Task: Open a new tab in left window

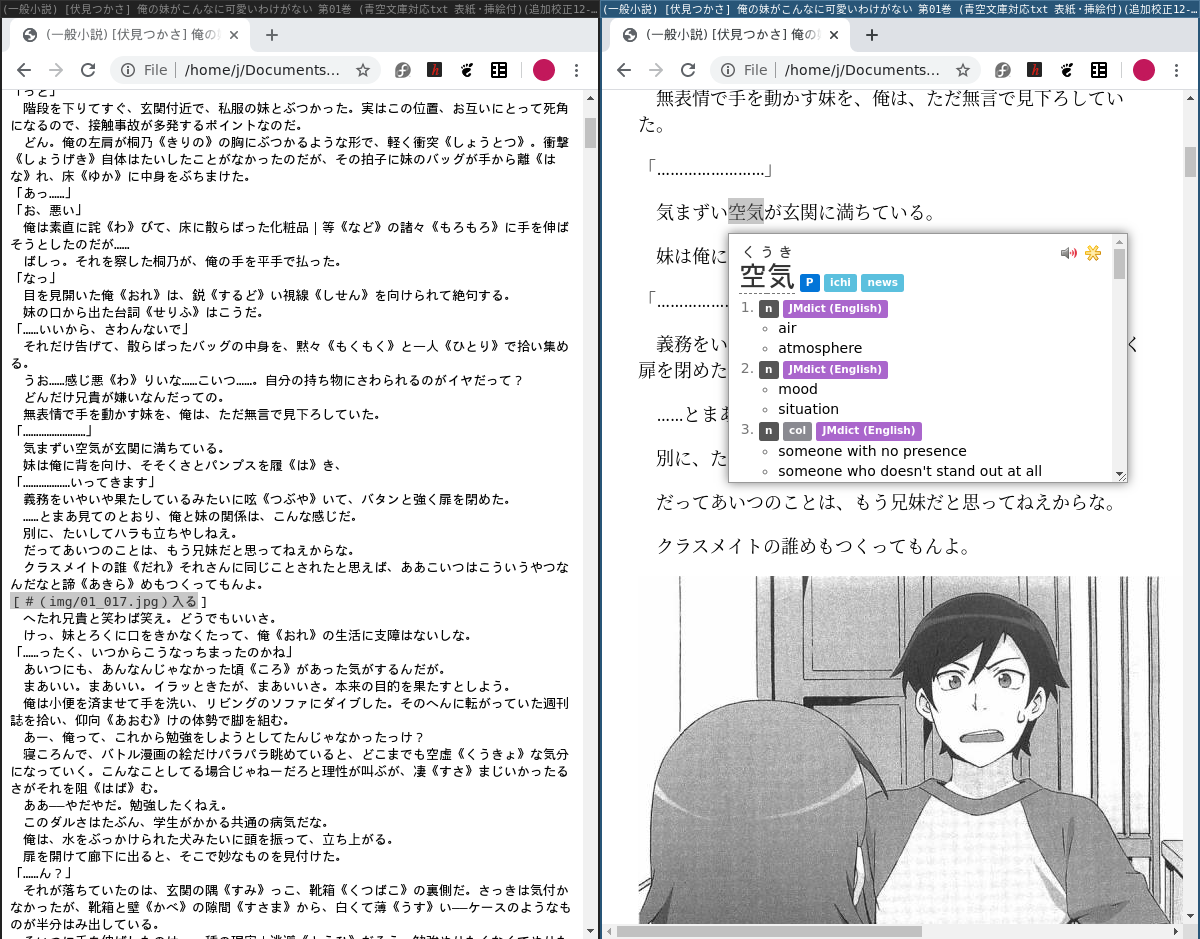Action: pos(271,35)
